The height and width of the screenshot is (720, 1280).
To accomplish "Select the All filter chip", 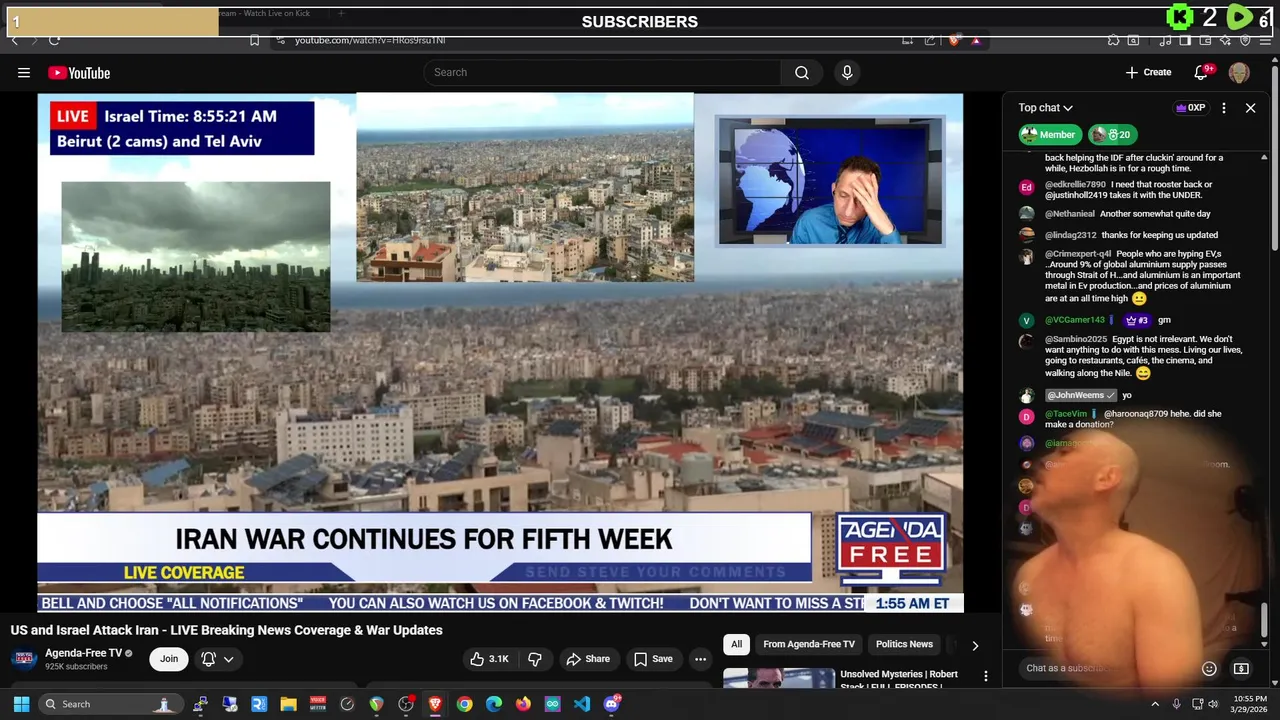I will 736,644.
